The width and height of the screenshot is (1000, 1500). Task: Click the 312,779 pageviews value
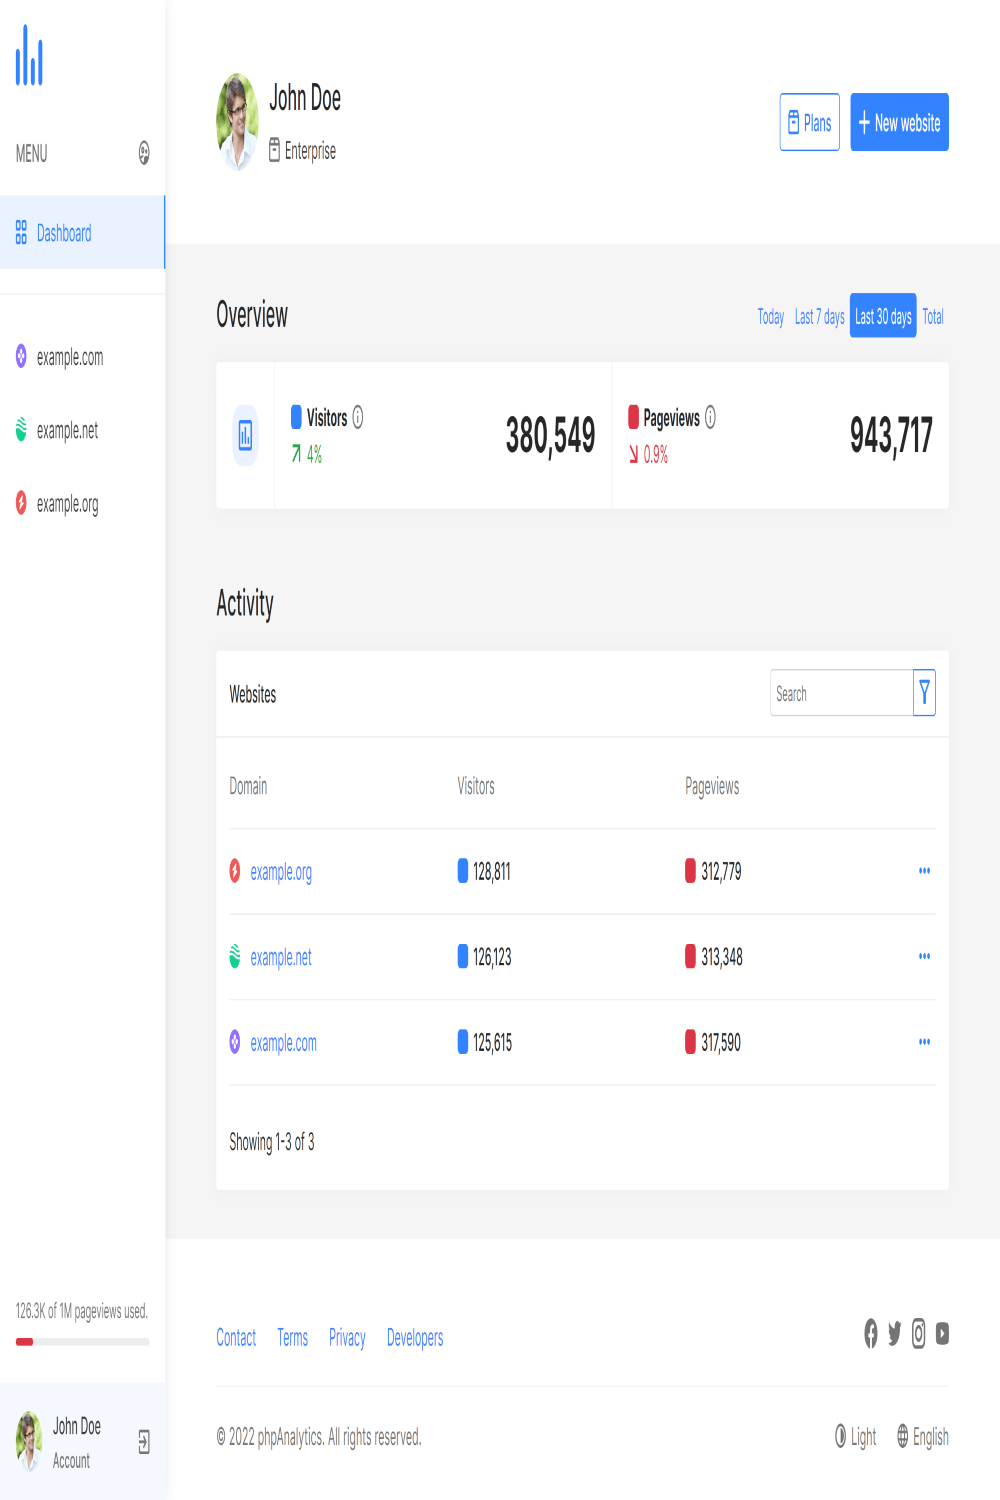click(721, 872)
